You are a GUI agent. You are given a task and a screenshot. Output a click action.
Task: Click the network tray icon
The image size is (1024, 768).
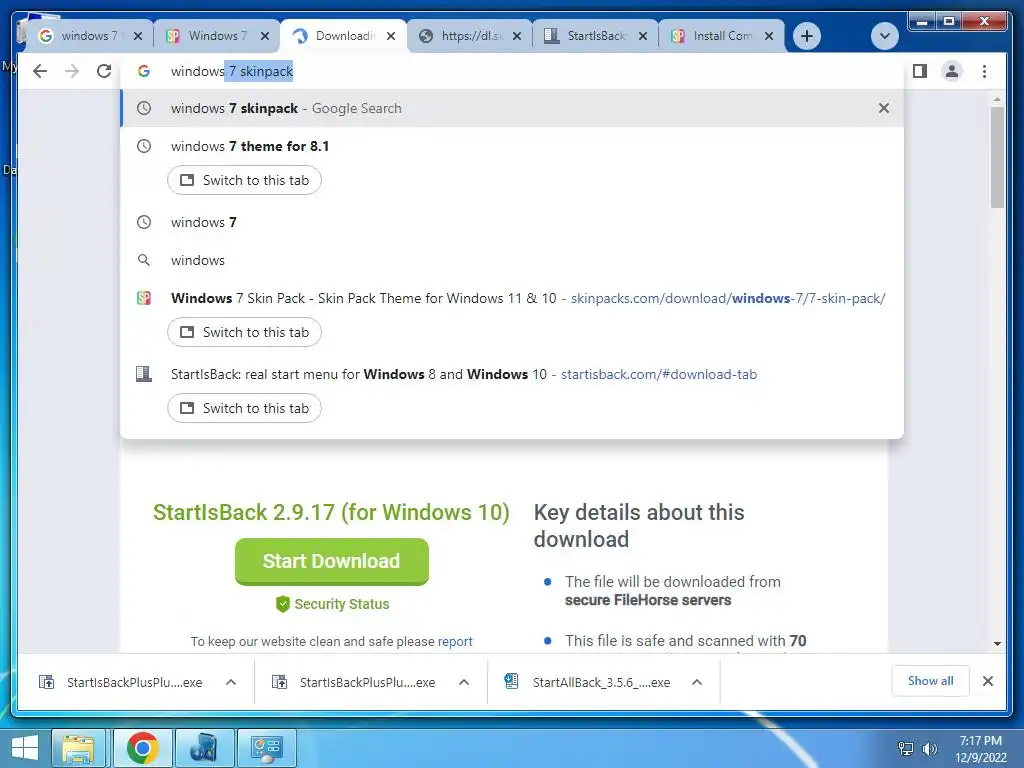(906, 749)
